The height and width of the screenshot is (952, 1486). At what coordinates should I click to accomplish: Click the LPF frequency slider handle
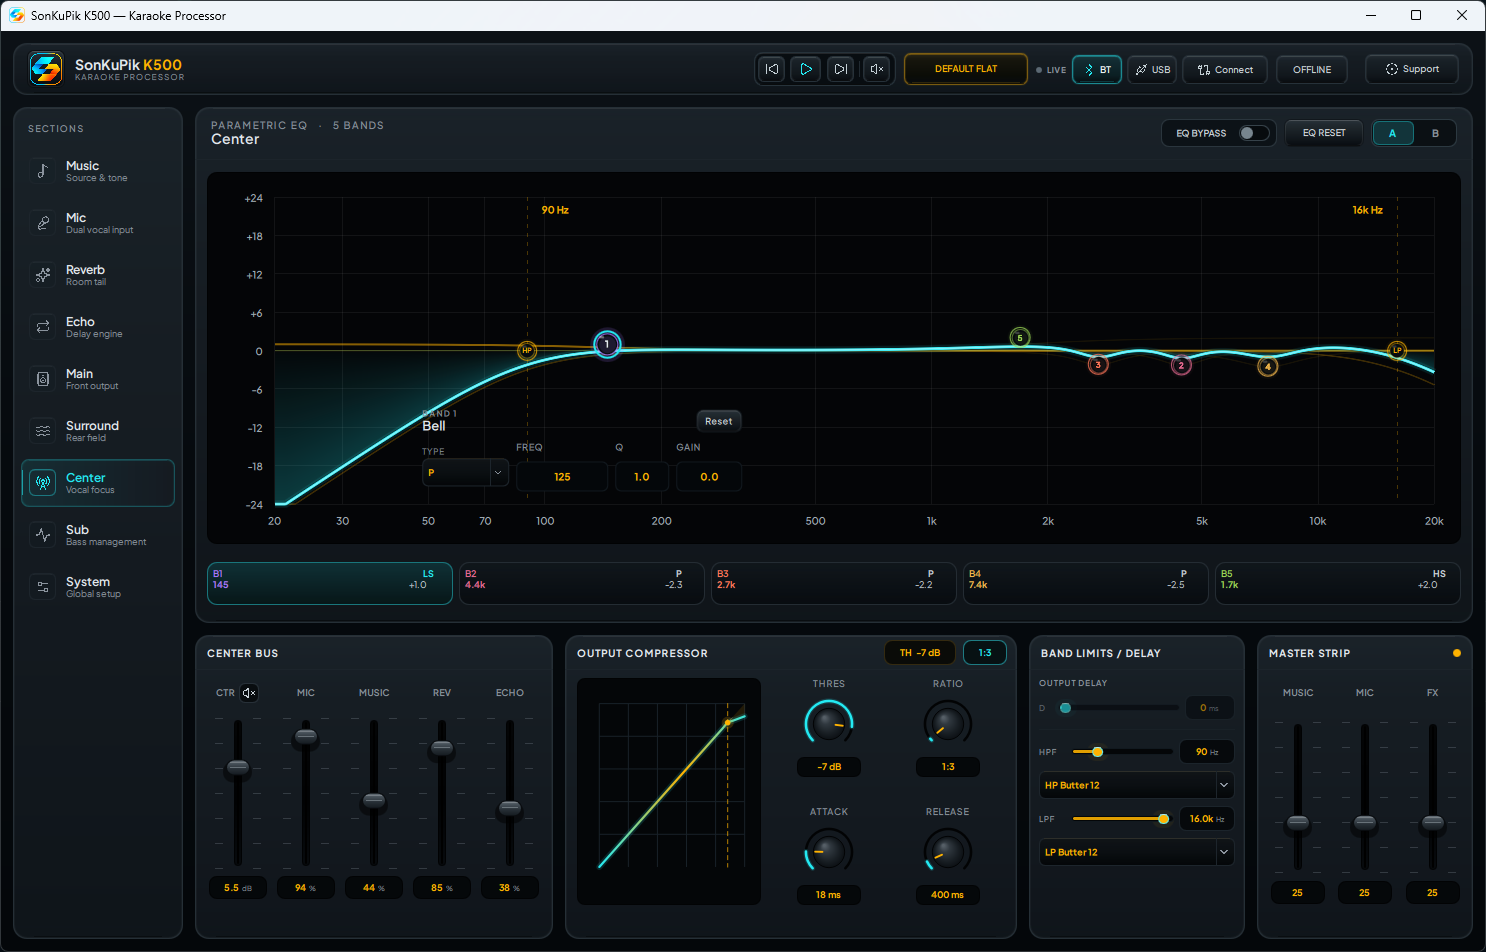pyautogui.click(x=1163, y=819)
